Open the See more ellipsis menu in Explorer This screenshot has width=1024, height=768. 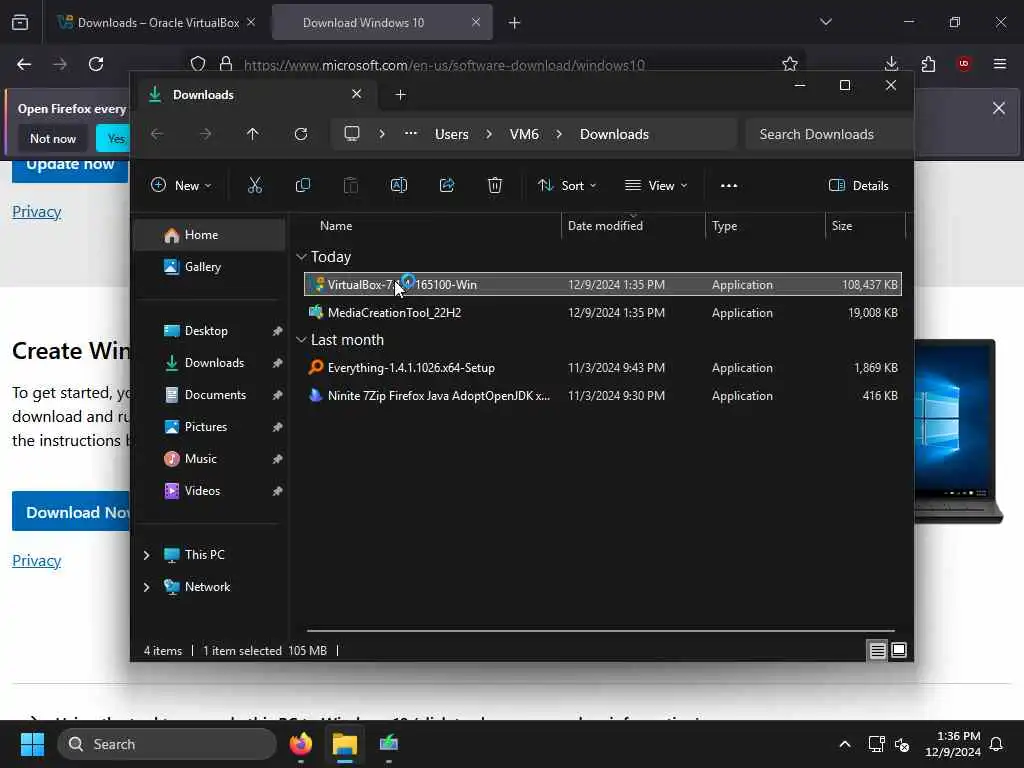pos(729,185)
